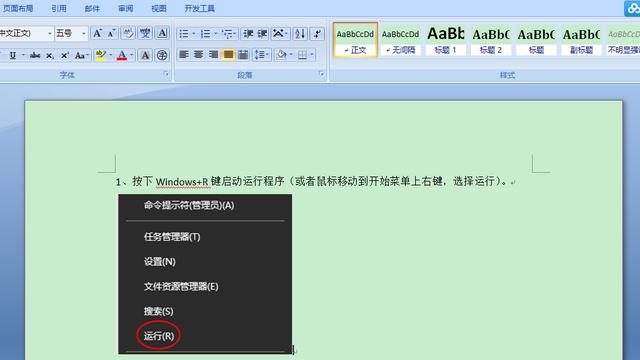Expand the bullet library dropdown arrow

193,34
